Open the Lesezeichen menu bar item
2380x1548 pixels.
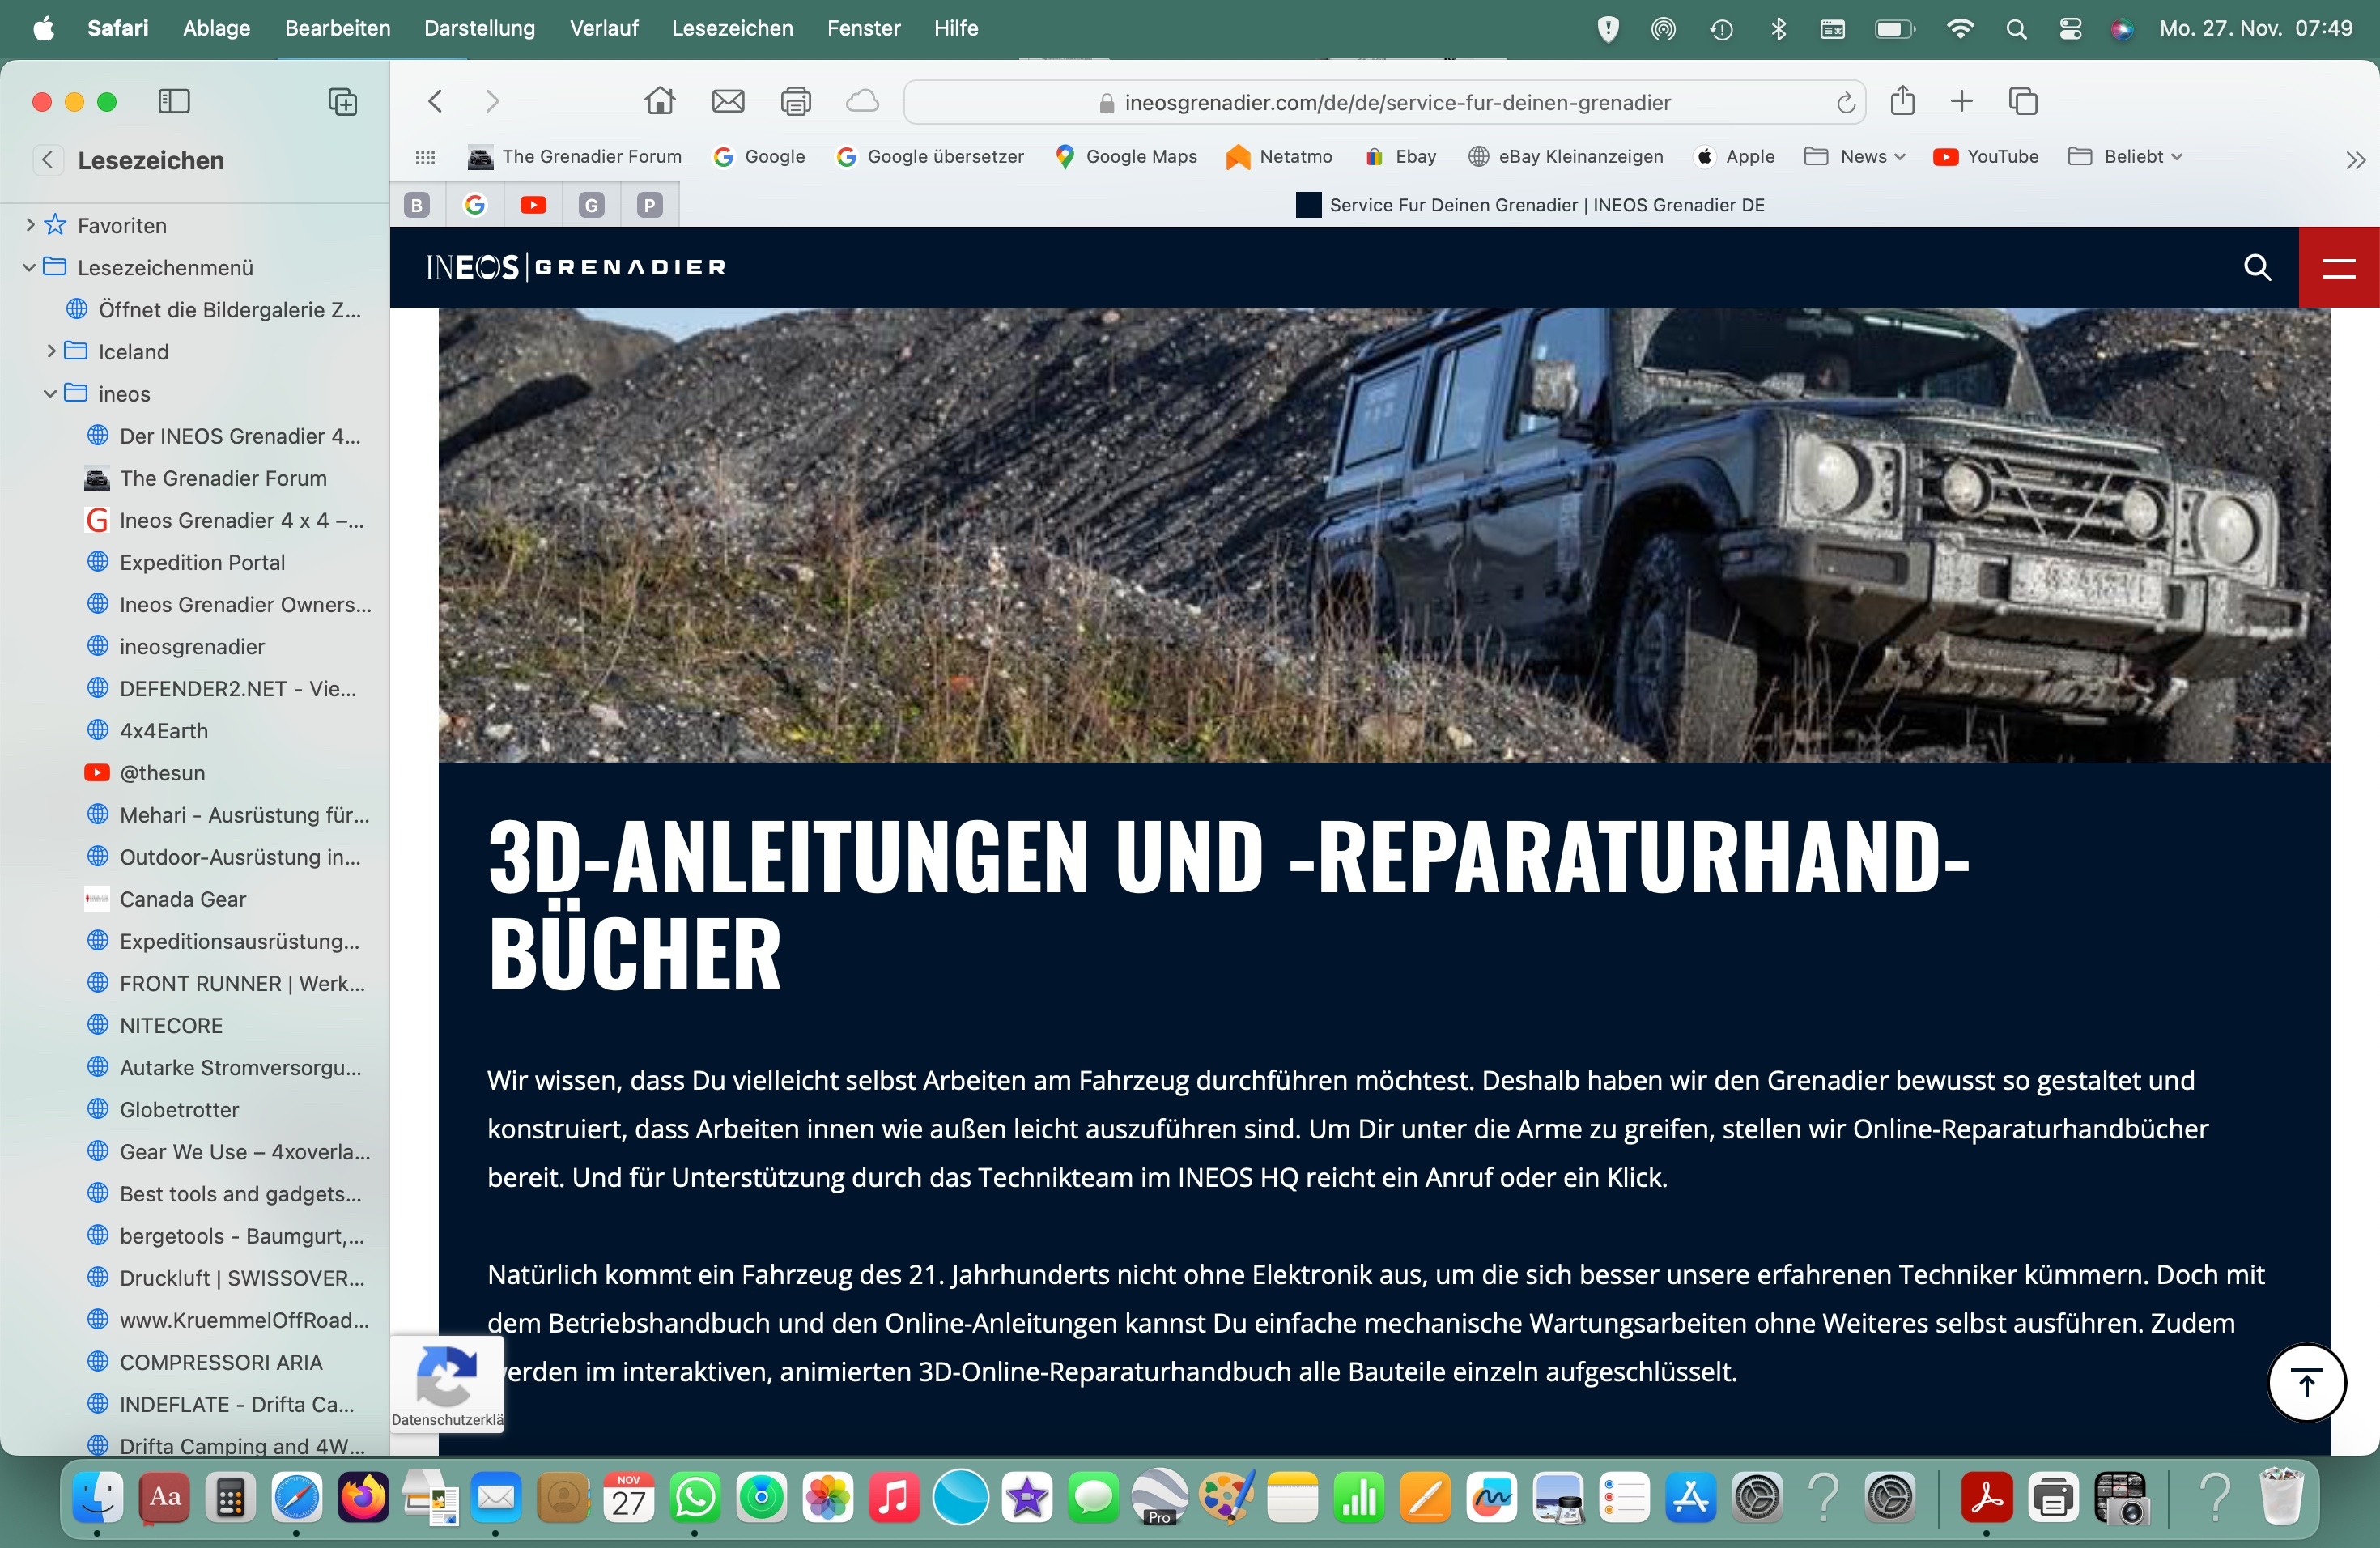[732, 28]
